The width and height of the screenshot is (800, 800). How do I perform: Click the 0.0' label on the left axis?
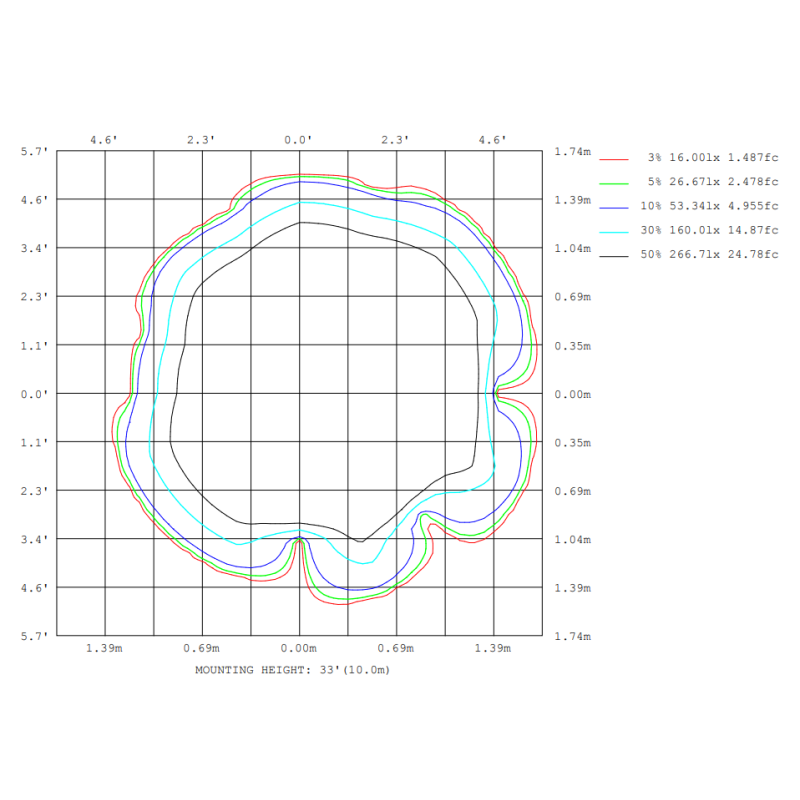tap(34, 394)
